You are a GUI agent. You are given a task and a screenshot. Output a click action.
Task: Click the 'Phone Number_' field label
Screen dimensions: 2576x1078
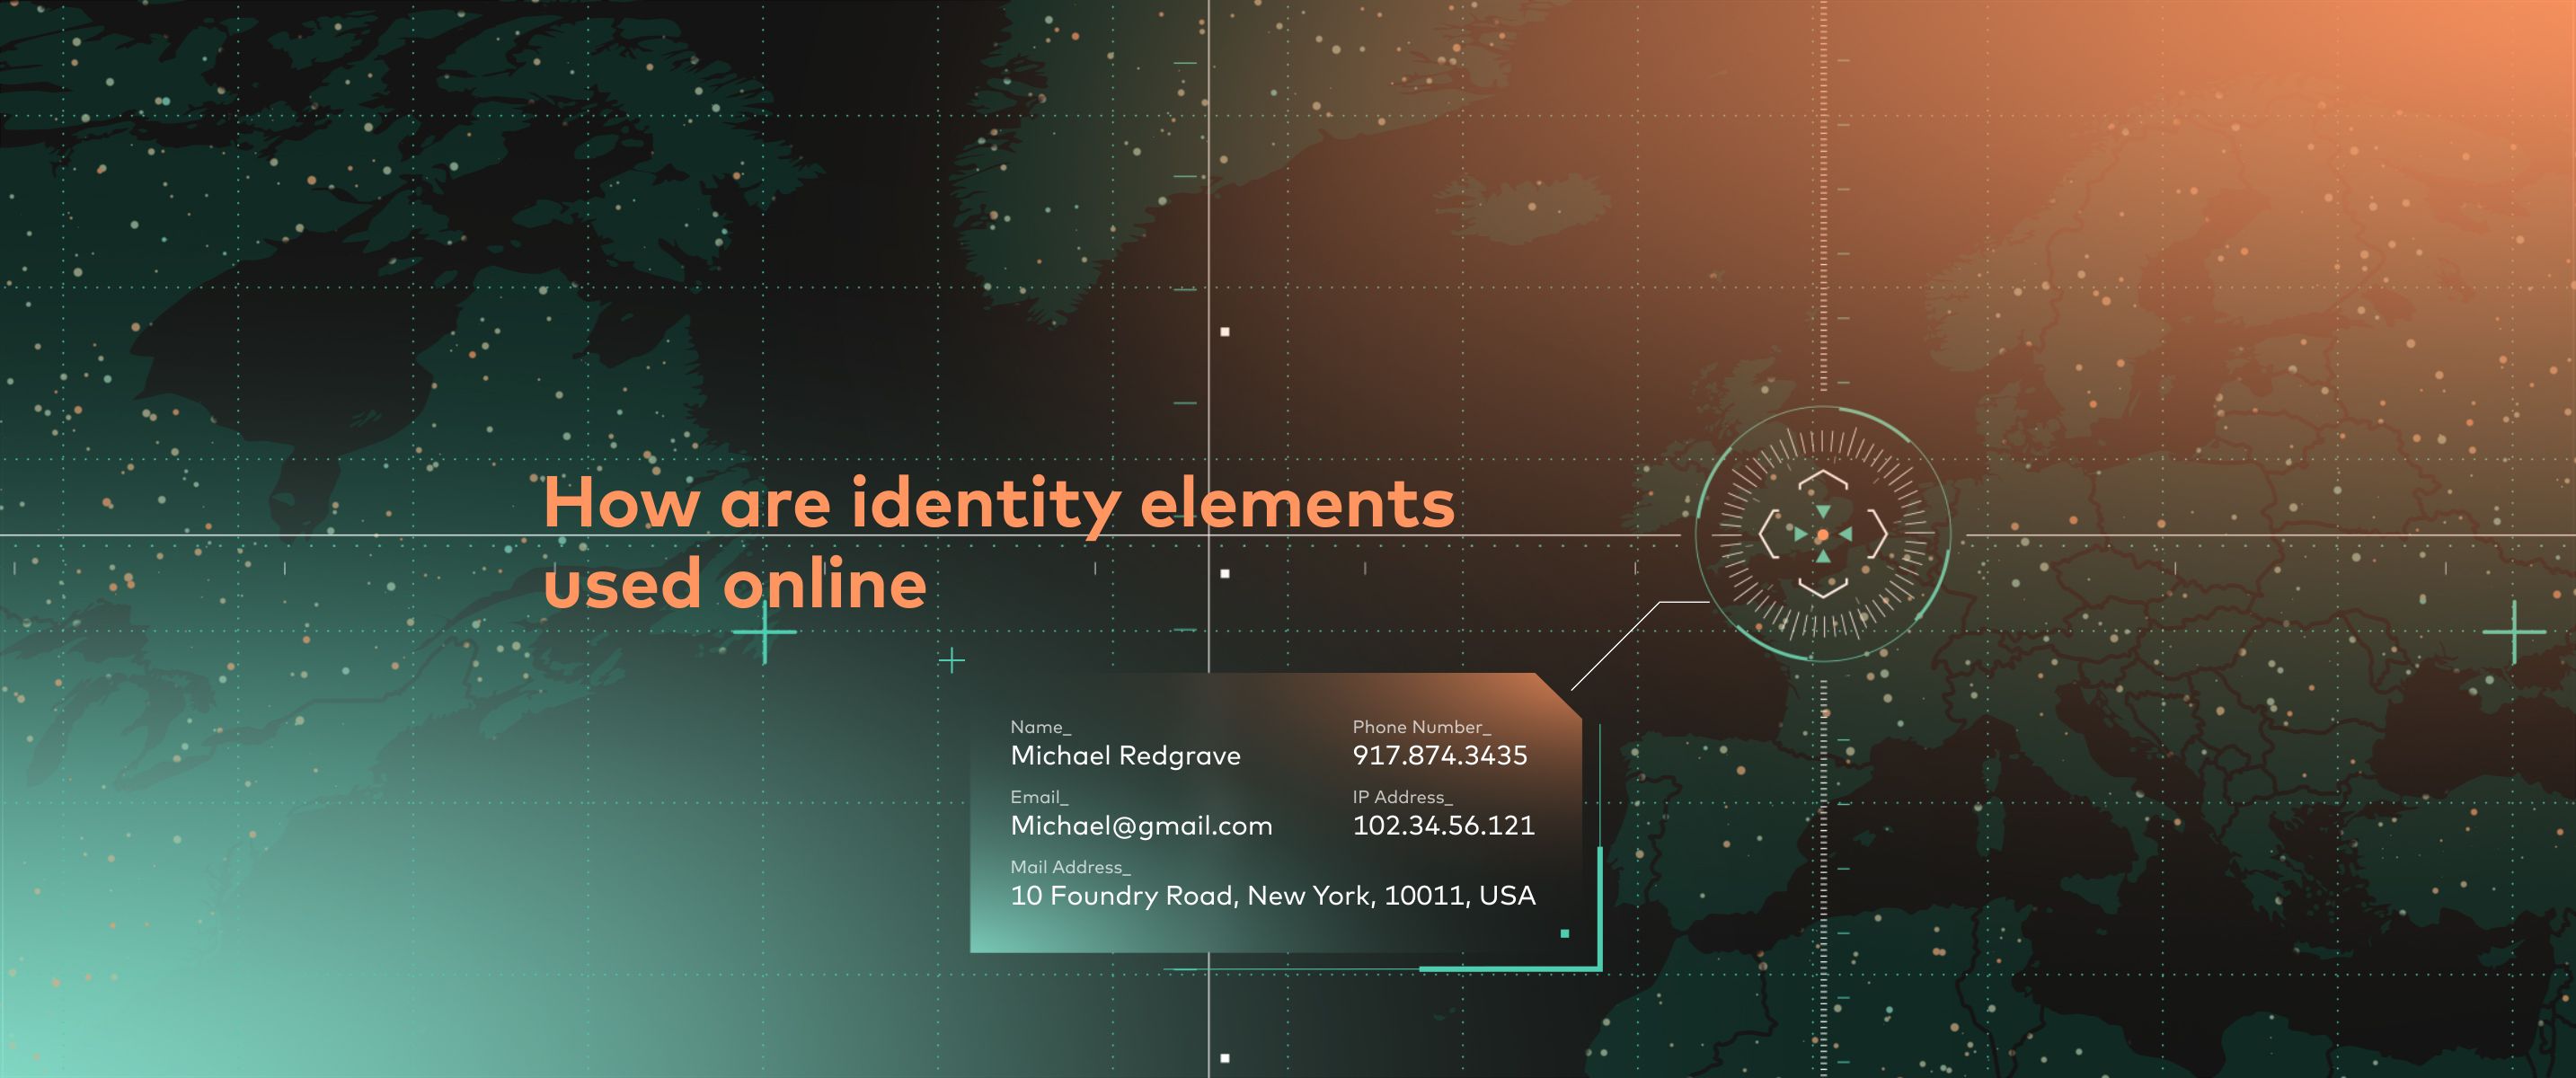[x=1421, y=727]
